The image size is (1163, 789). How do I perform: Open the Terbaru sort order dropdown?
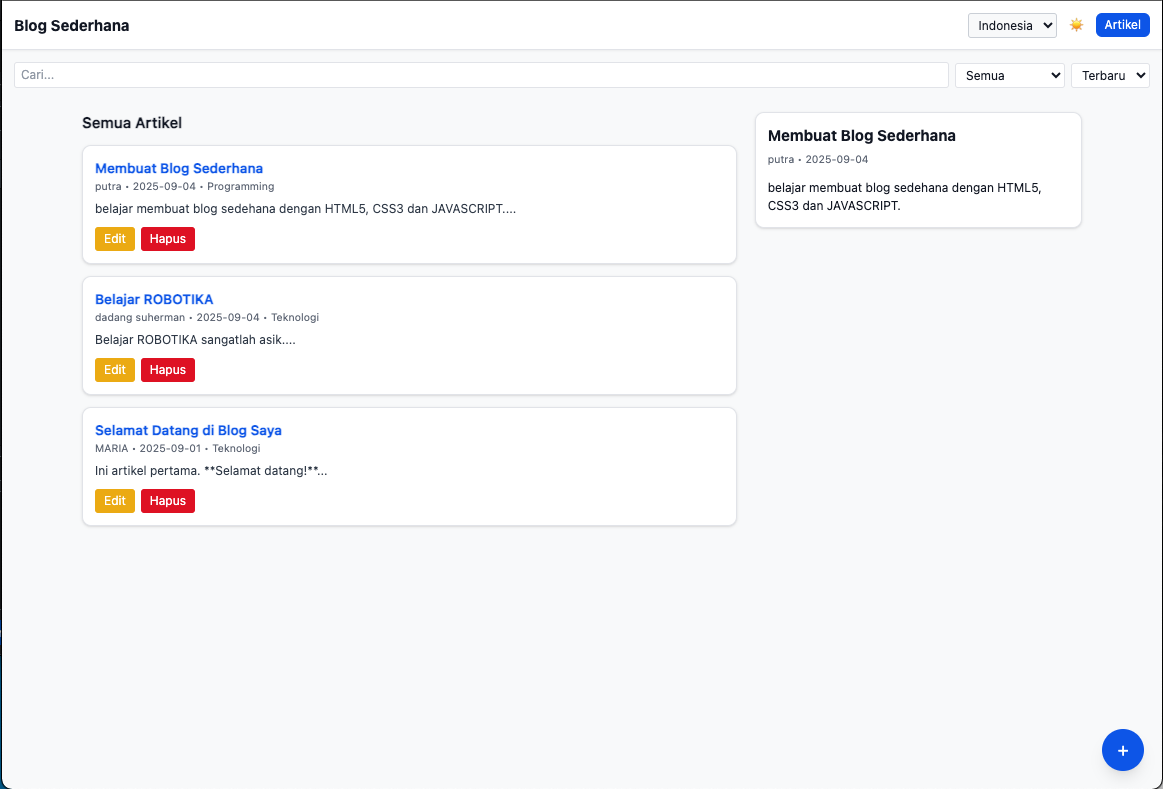pos(1110,74)
